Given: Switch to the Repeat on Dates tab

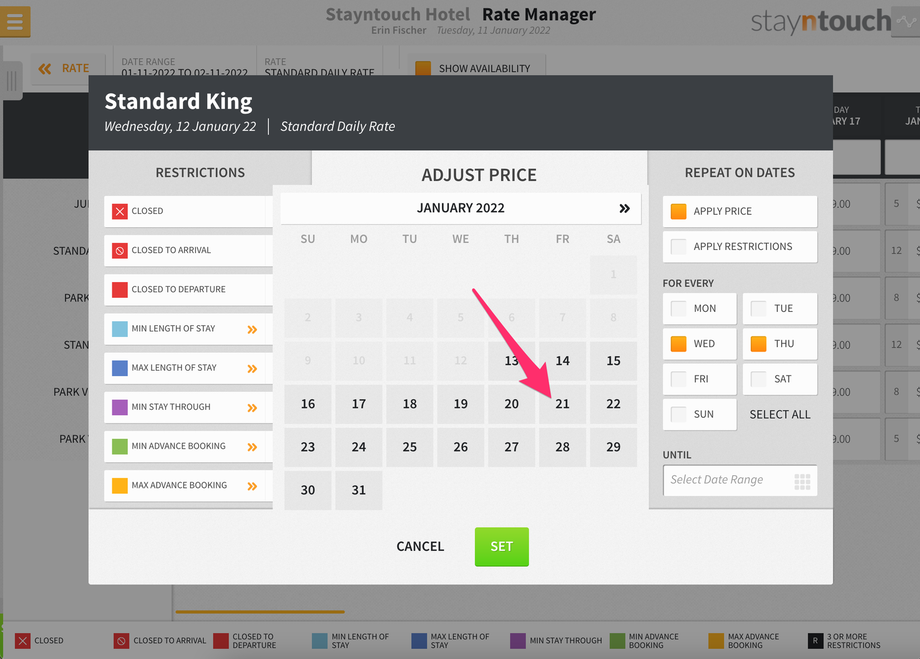Looking at the screenshot, I should coord(740,173).
